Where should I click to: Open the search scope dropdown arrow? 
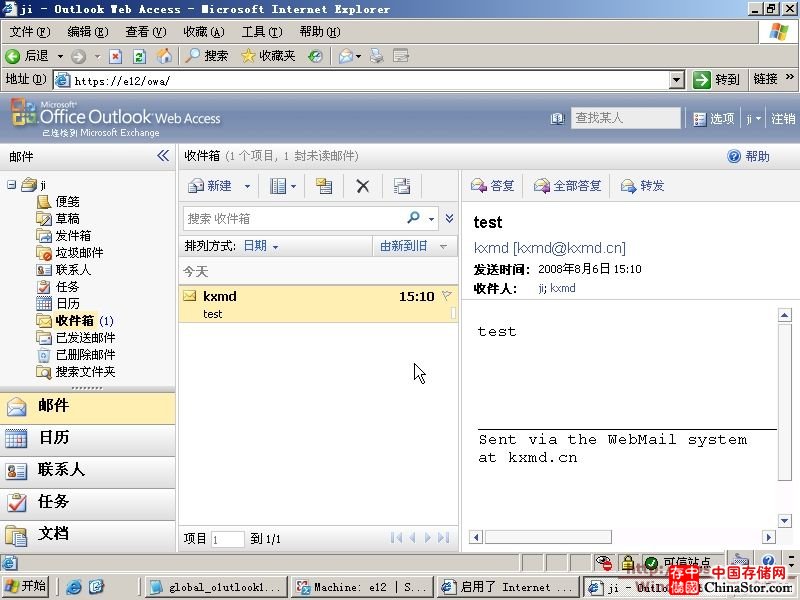coord(432,219)
